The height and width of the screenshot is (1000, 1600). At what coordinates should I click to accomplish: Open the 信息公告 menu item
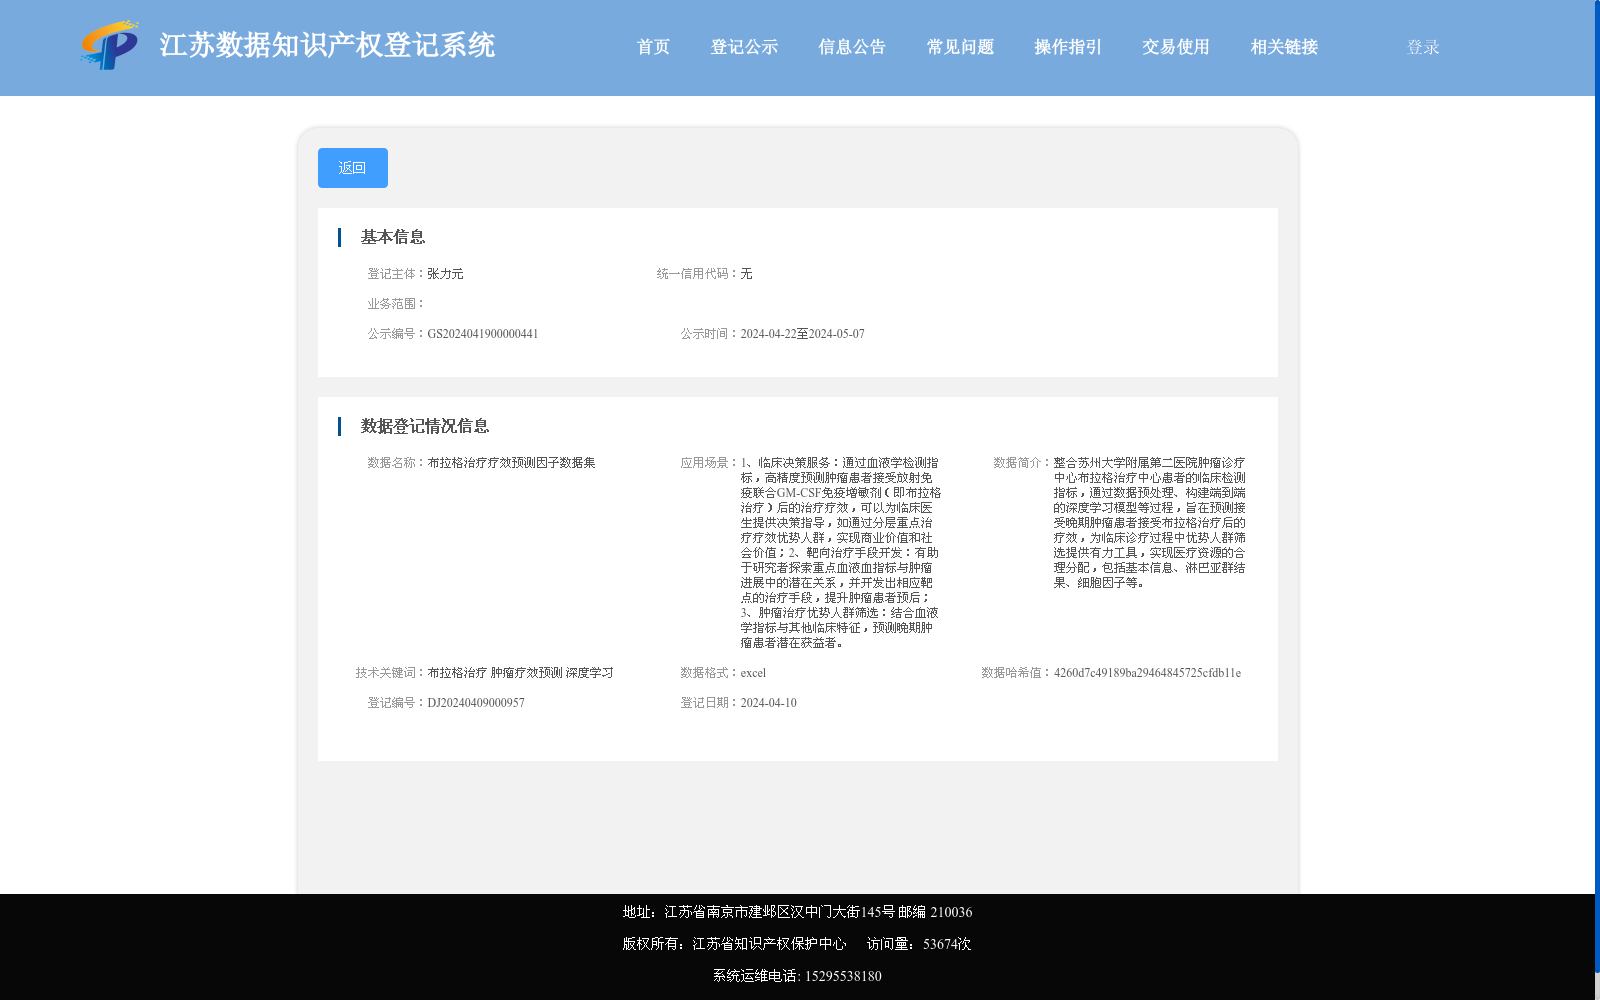(852, 47)
